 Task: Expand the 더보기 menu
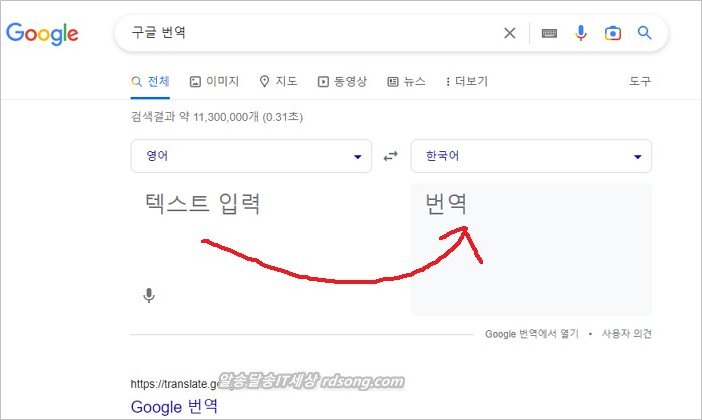467,81
